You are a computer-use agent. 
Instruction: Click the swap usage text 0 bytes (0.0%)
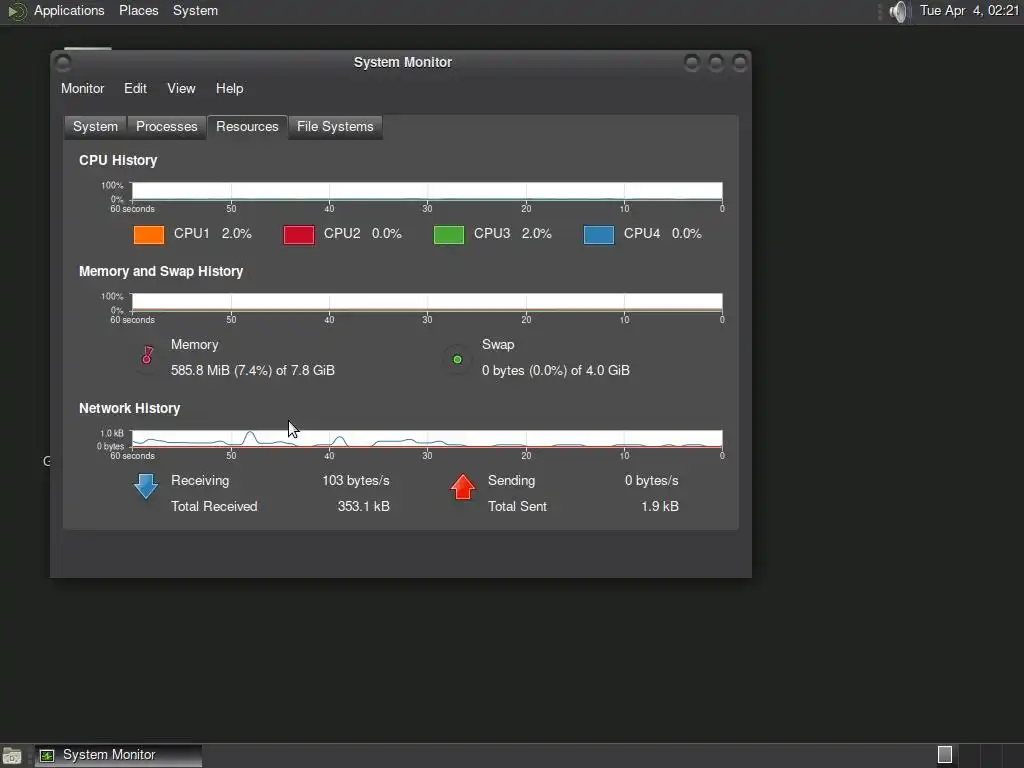click(x=556, y=370)
